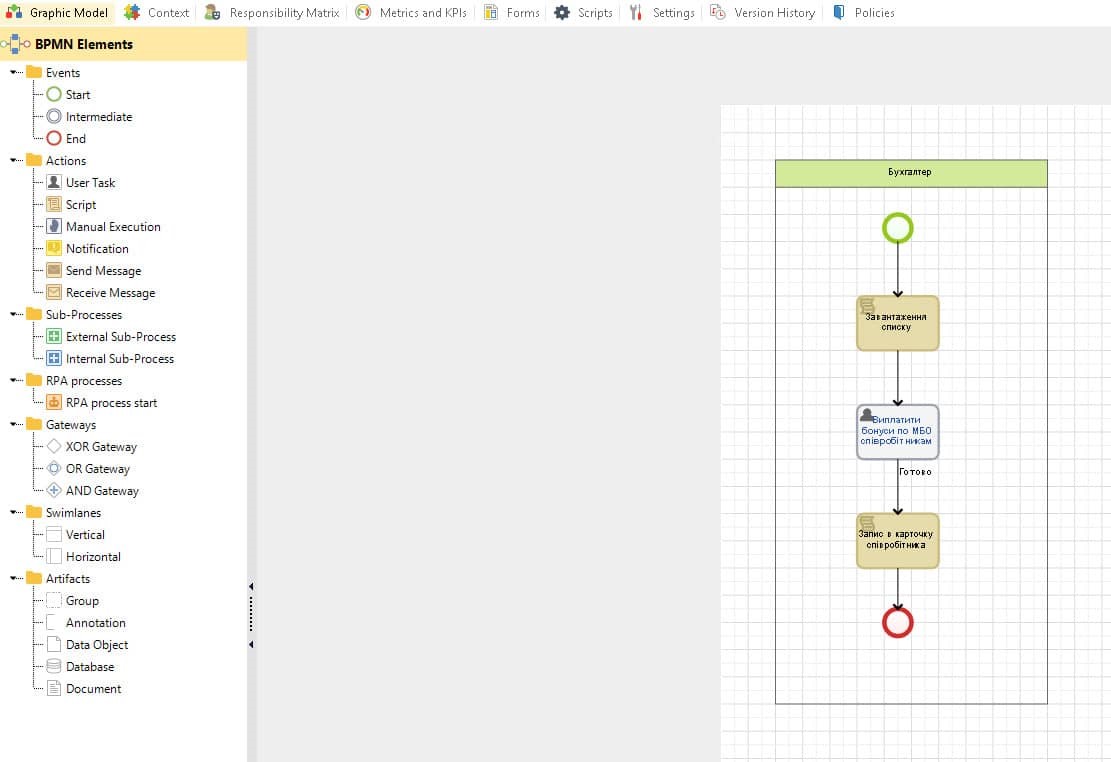Click the XOR Gateway diamond icon

pyautogui.click(x=54, y=447)
